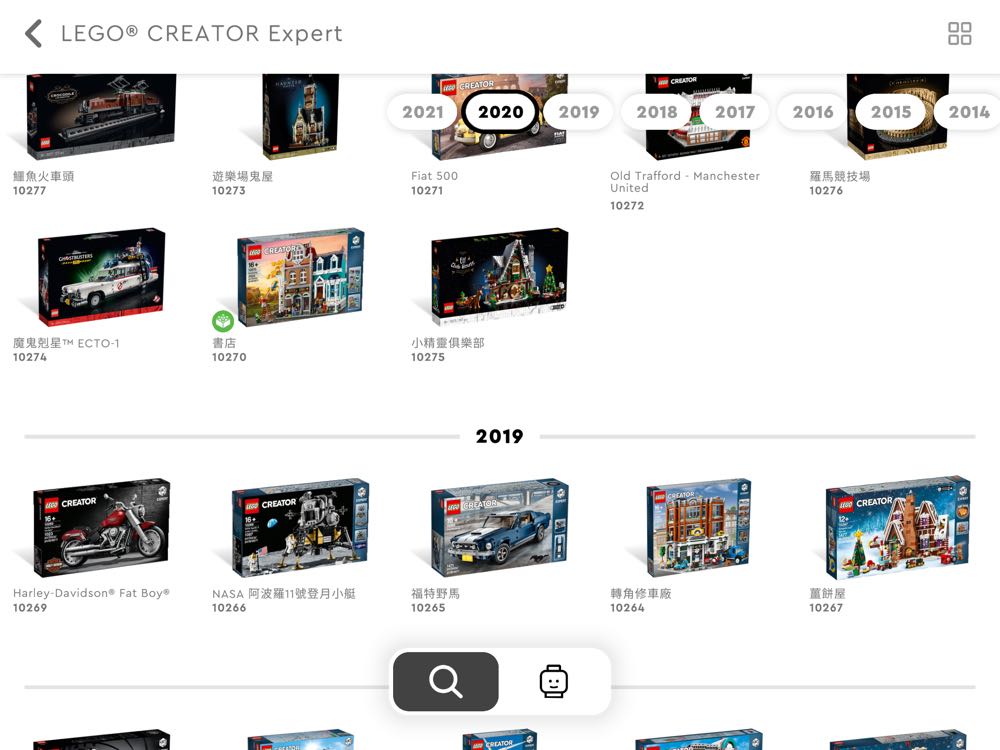The image size is (1000, 750).
Task: Jump to year 2018
Action: click(656, 112)
